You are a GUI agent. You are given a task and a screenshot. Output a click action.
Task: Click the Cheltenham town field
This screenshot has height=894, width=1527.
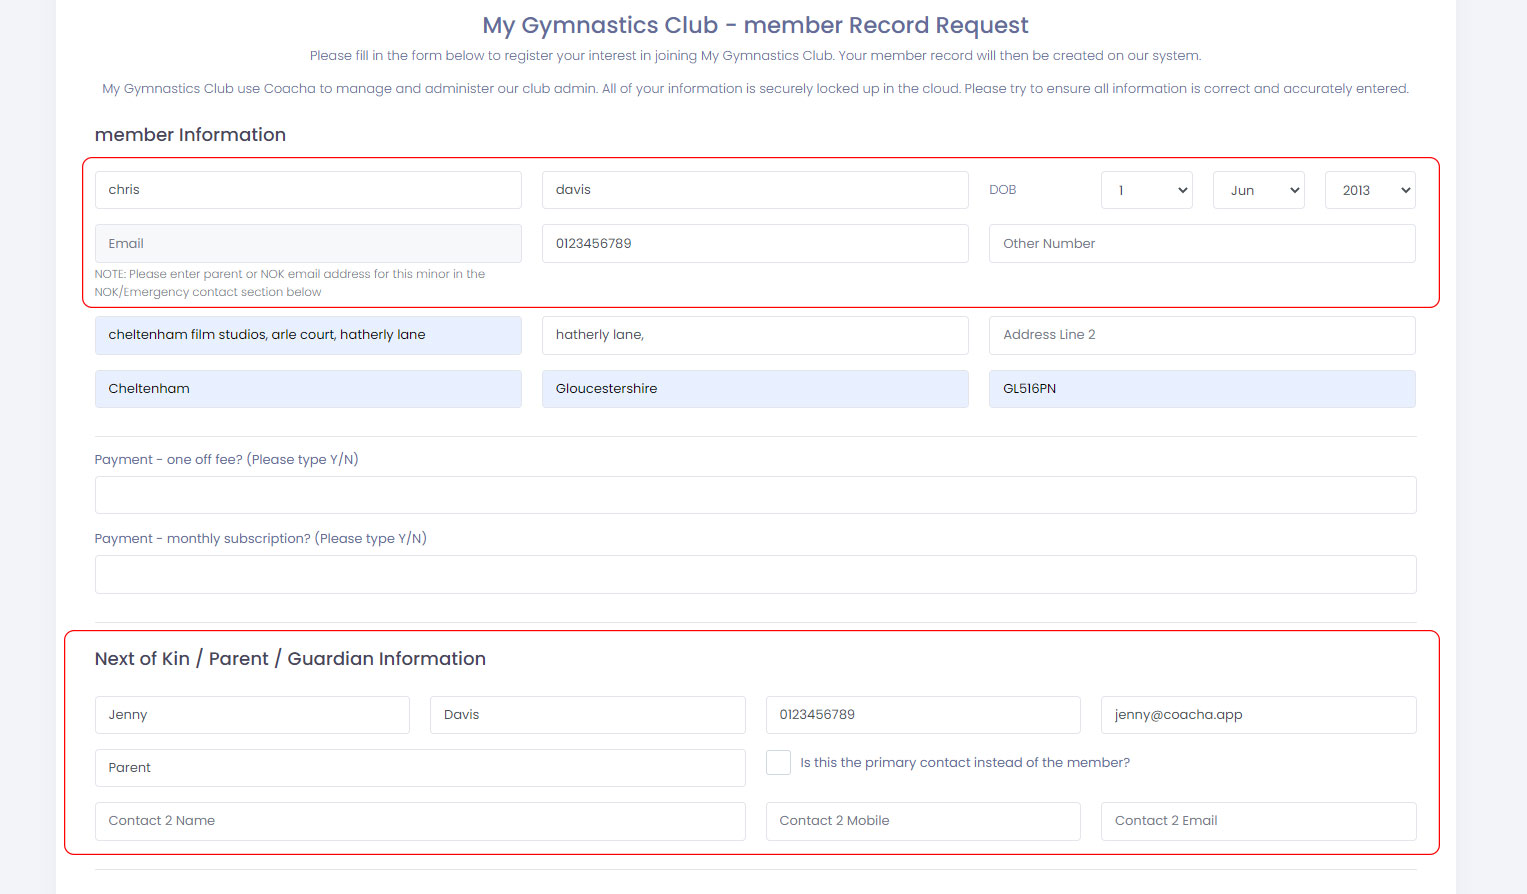(308, 389)
